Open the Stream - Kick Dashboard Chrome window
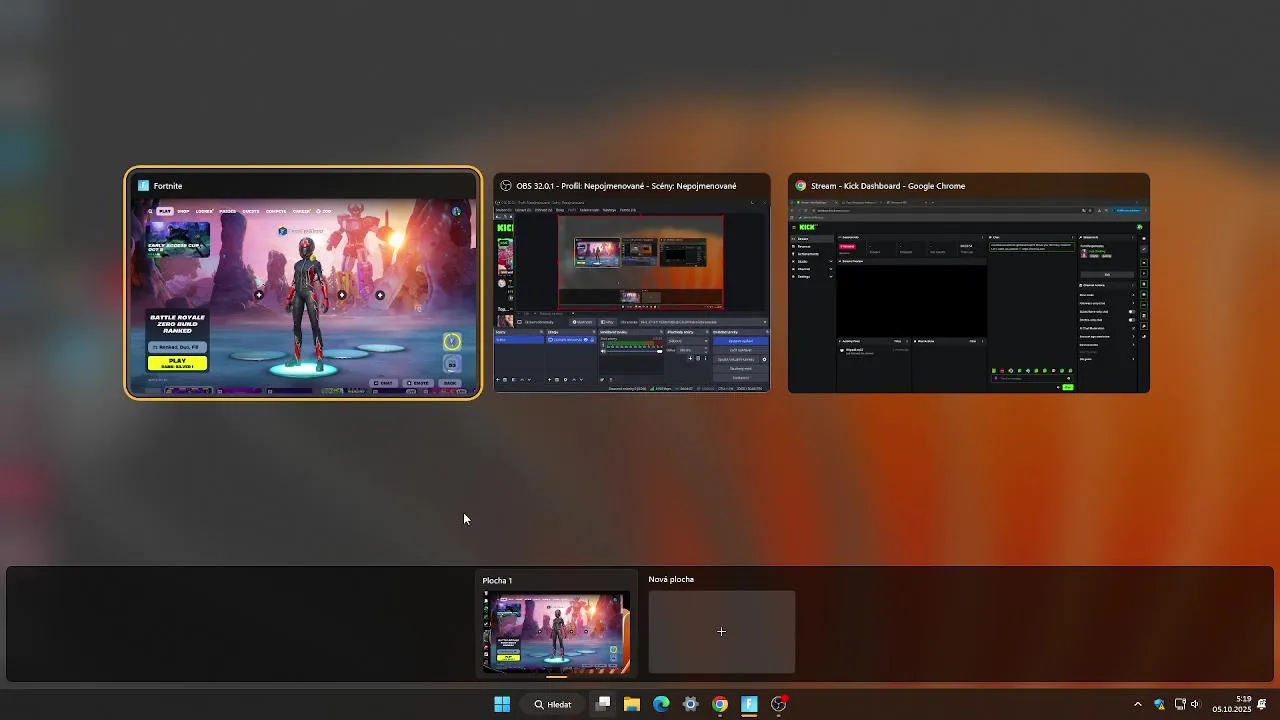 coord(969,284)
